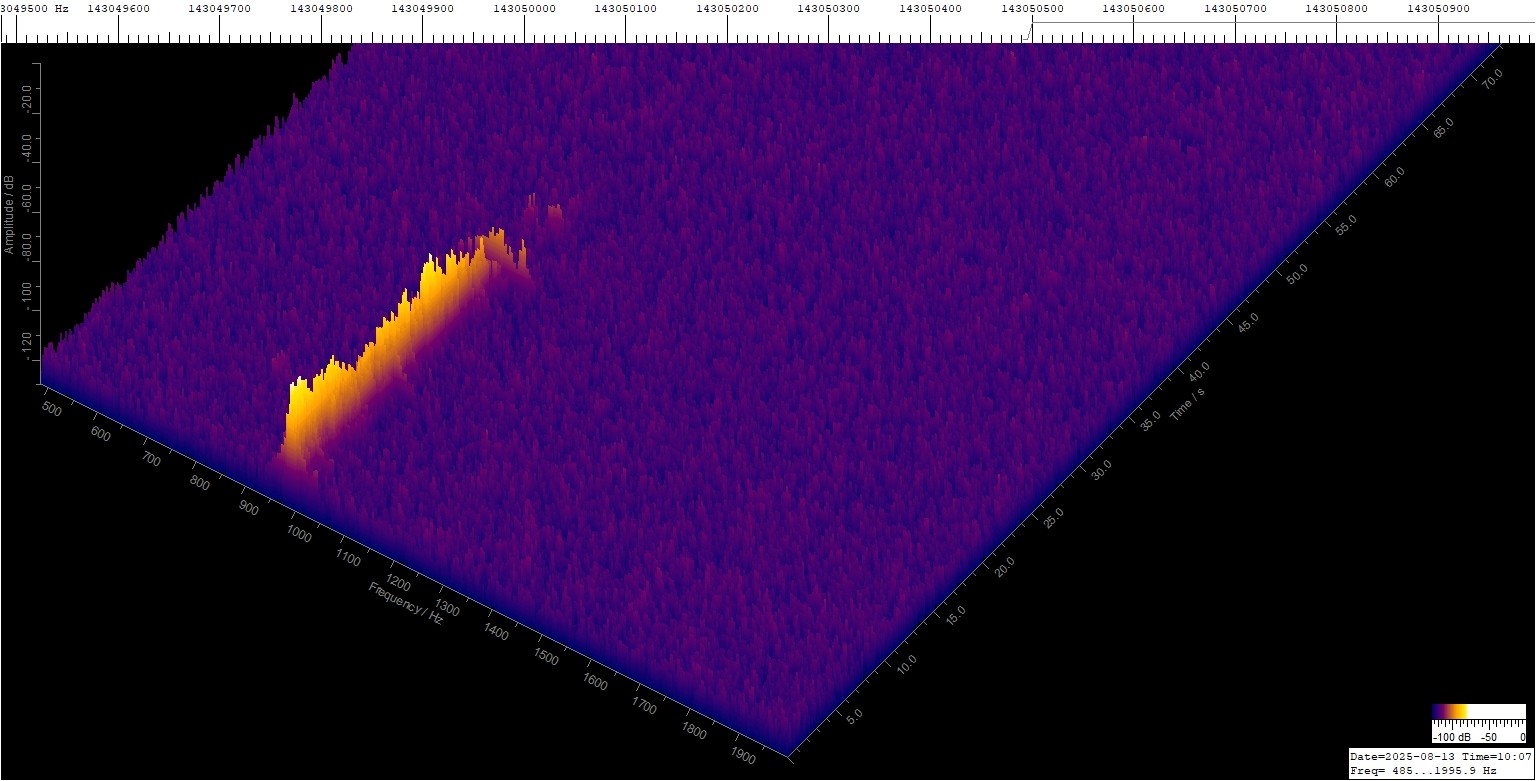Click the Amplitude / dB axis label
Viewport: 1536px width, 781px height.
coord(9,214)
